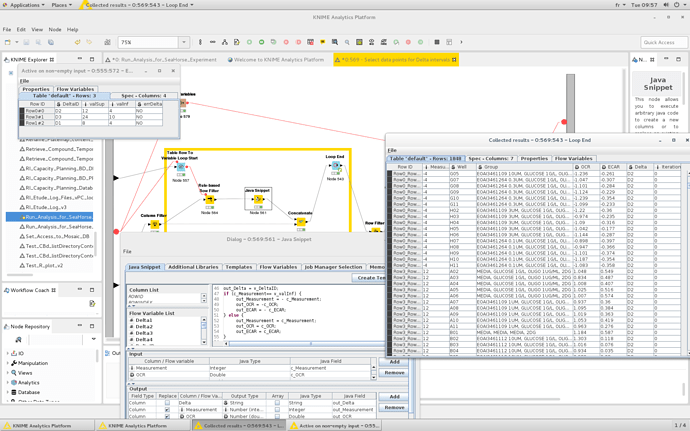Toggle Array checkbox for OCR output row

pyautogui.click(x=277, y=416)
